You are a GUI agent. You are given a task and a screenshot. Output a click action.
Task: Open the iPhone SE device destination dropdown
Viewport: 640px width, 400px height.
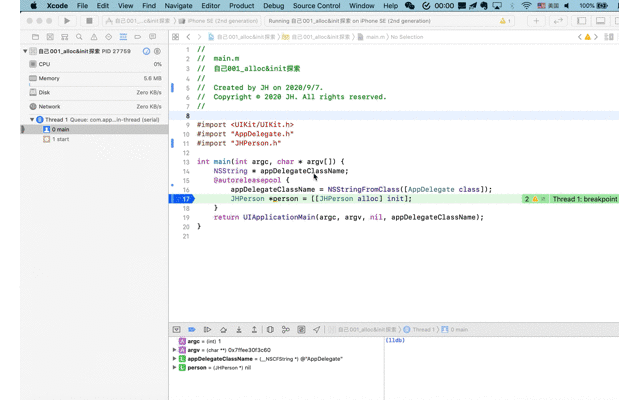tap(219, 21)
